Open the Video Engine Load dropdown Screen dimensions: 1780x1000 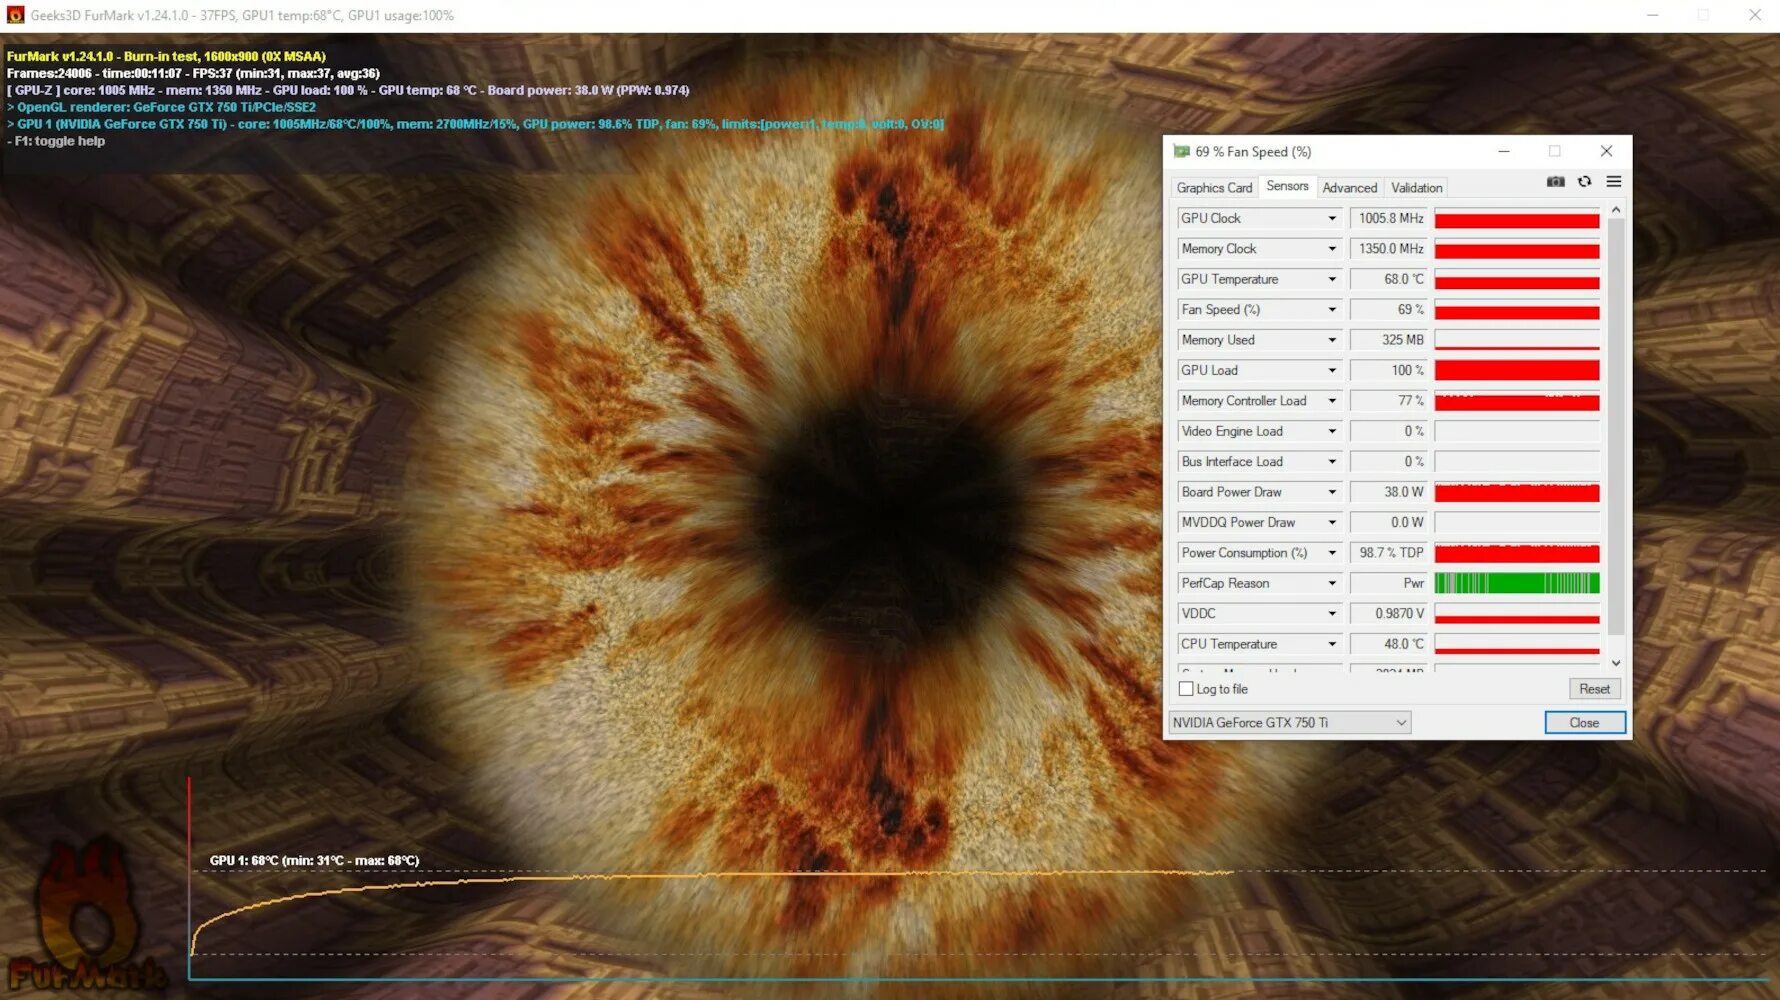point(1332,431)
